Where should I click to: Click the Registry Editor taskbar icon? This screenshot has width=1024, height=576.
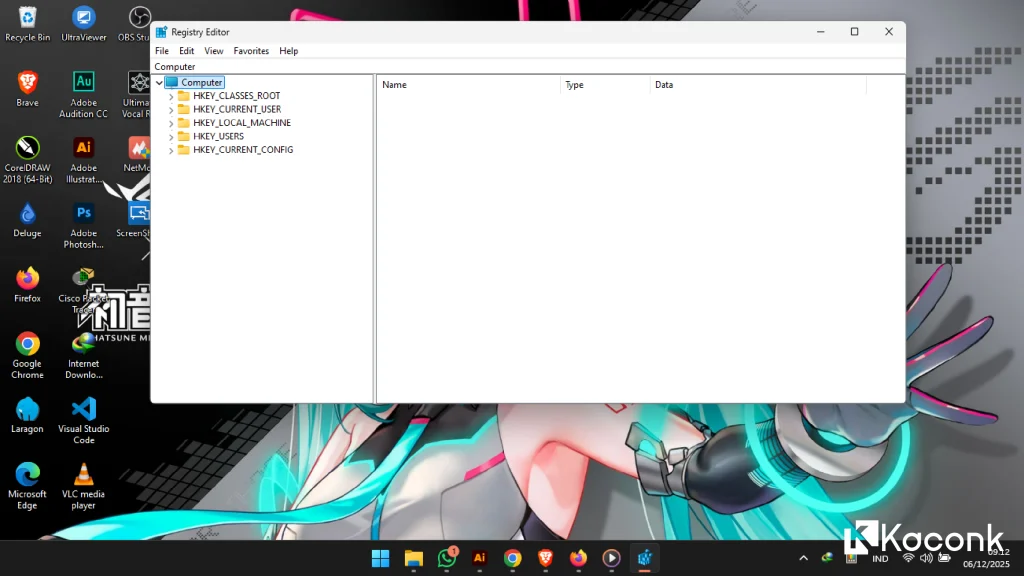pos(645,558)
